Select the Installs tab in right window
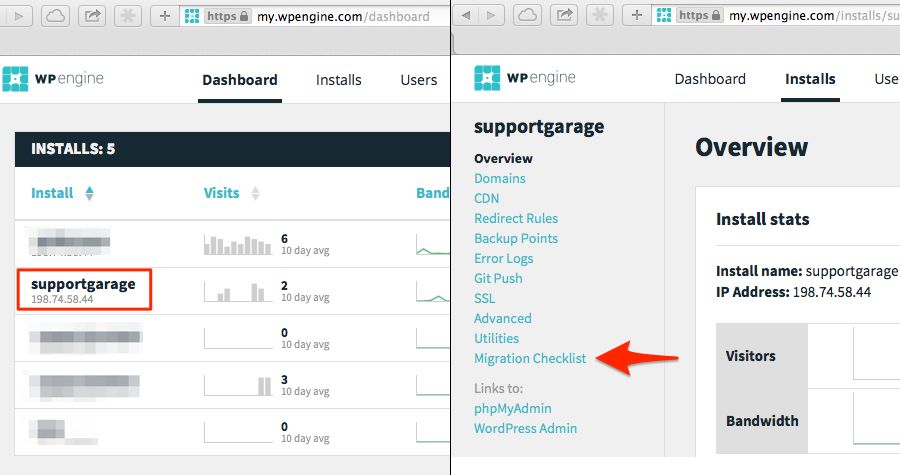The height and width of the screenshot is (475, 900). [x=810, y=79]
